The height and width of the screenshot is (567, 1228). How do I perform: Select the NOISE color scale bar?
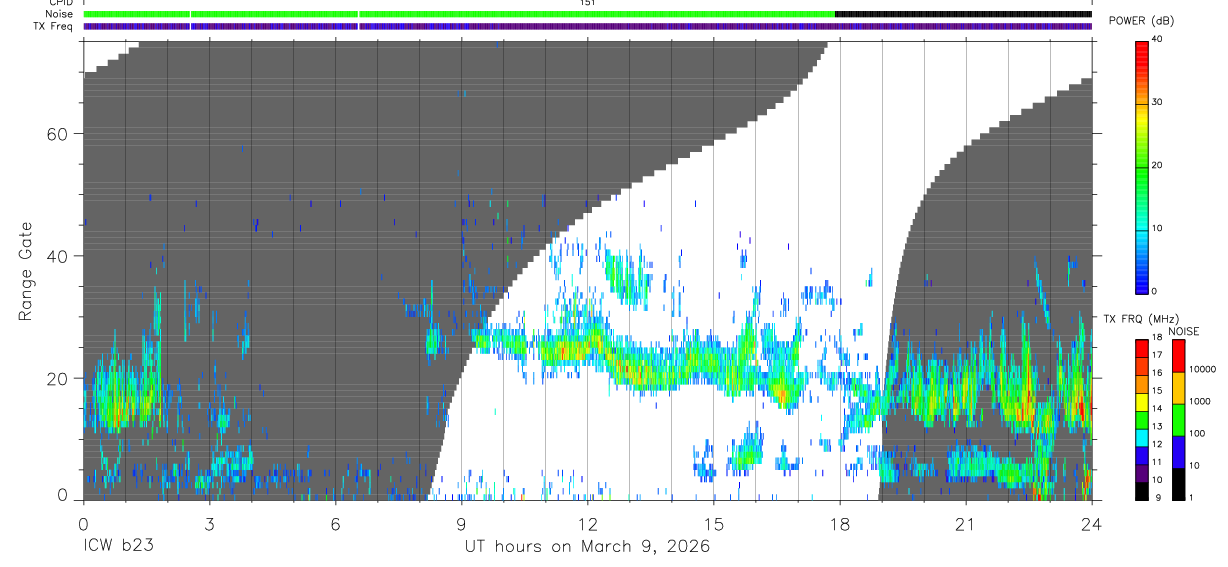coord(1178,419)
